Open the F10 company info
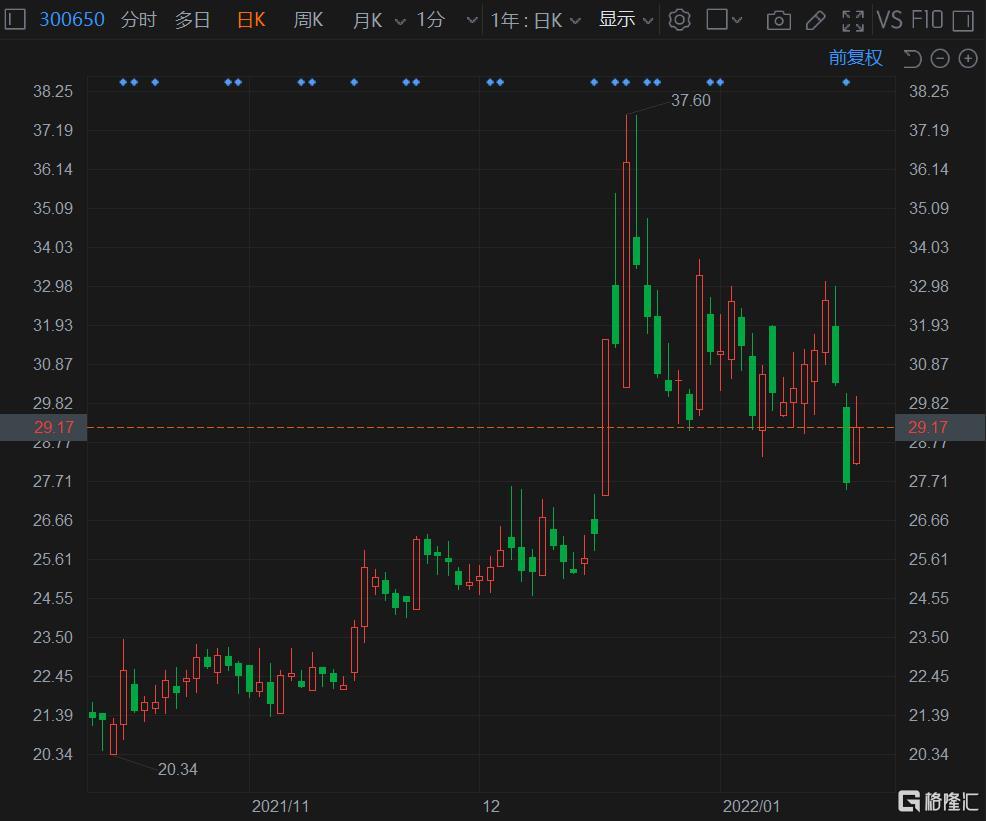The height and width of the screenshot is (821, 986). [928, 20]
